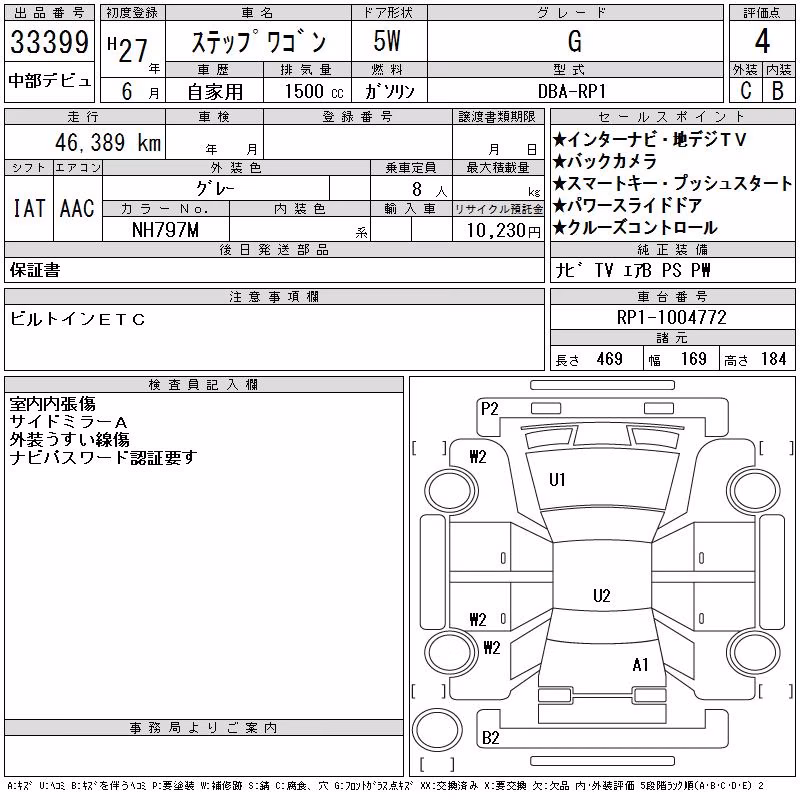Click the mileage 46,389 km

(x=108, y=142)
